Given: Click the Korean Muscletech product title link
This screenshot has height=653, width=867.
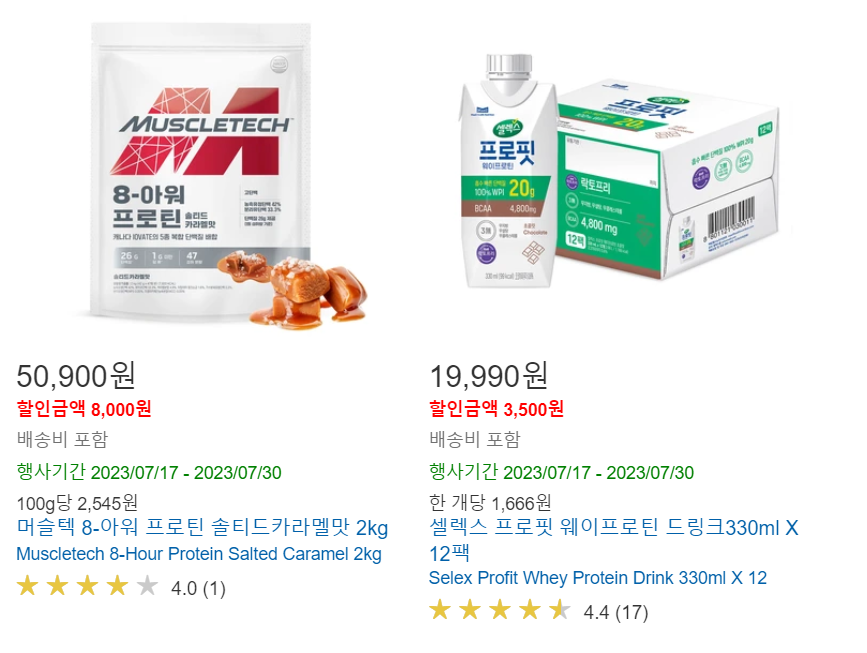Looking at the screenshot, I should (x=202, y=527).
